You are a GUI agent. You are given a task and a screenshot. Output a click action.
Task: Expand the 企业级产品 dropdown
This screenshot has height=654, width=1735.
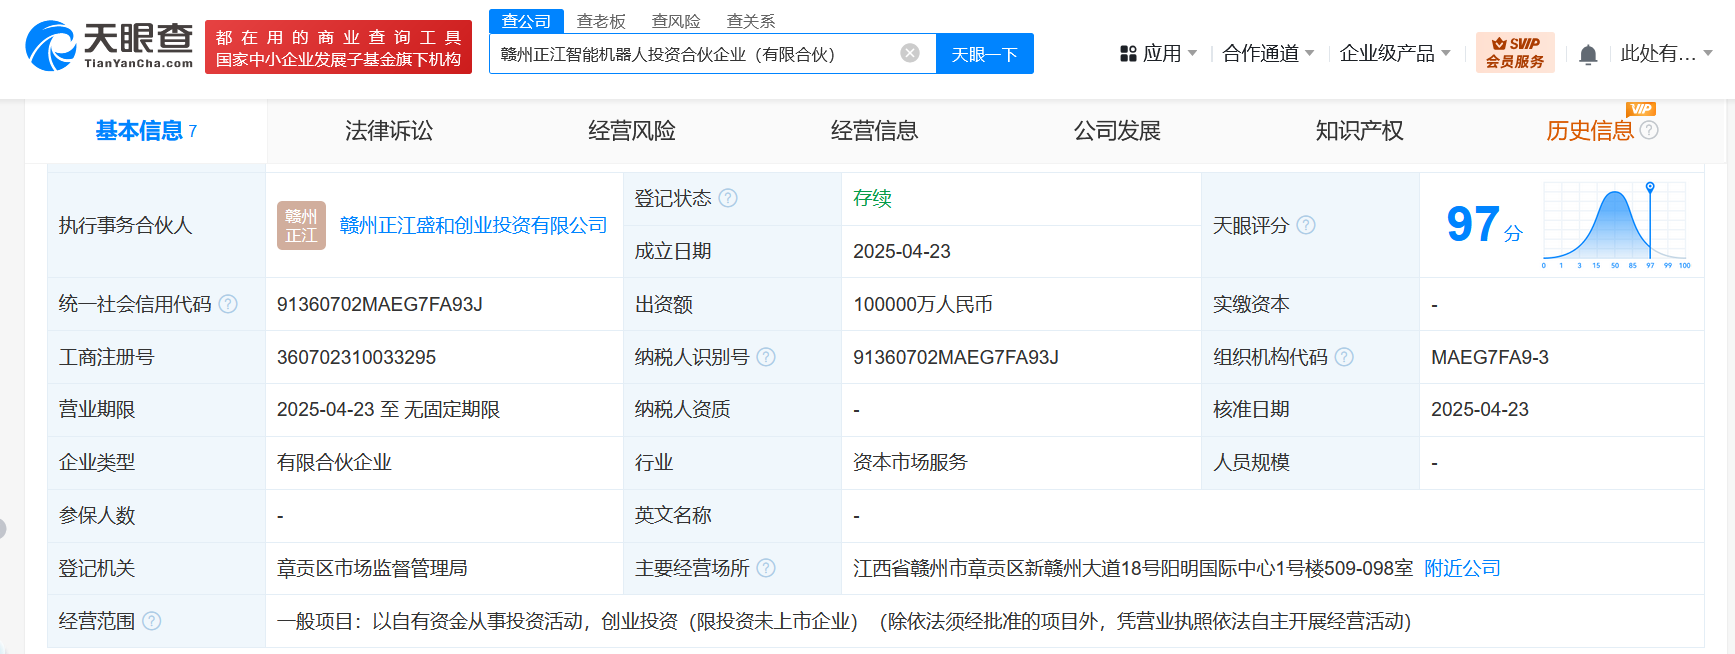point(1394,54)
